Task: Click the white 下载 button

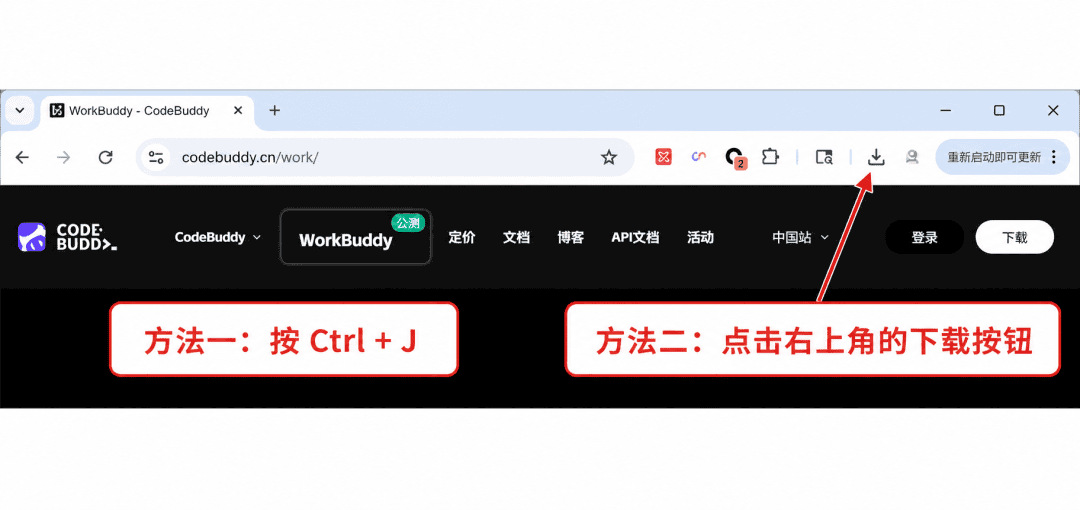Action: pos(1015,237)
